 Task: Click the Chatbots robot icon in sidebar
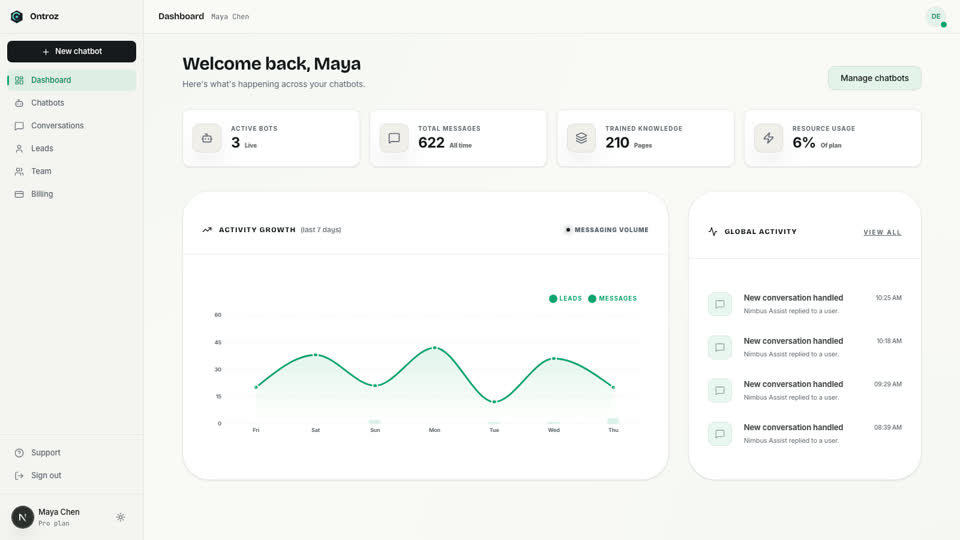click(x=19, y=103)
